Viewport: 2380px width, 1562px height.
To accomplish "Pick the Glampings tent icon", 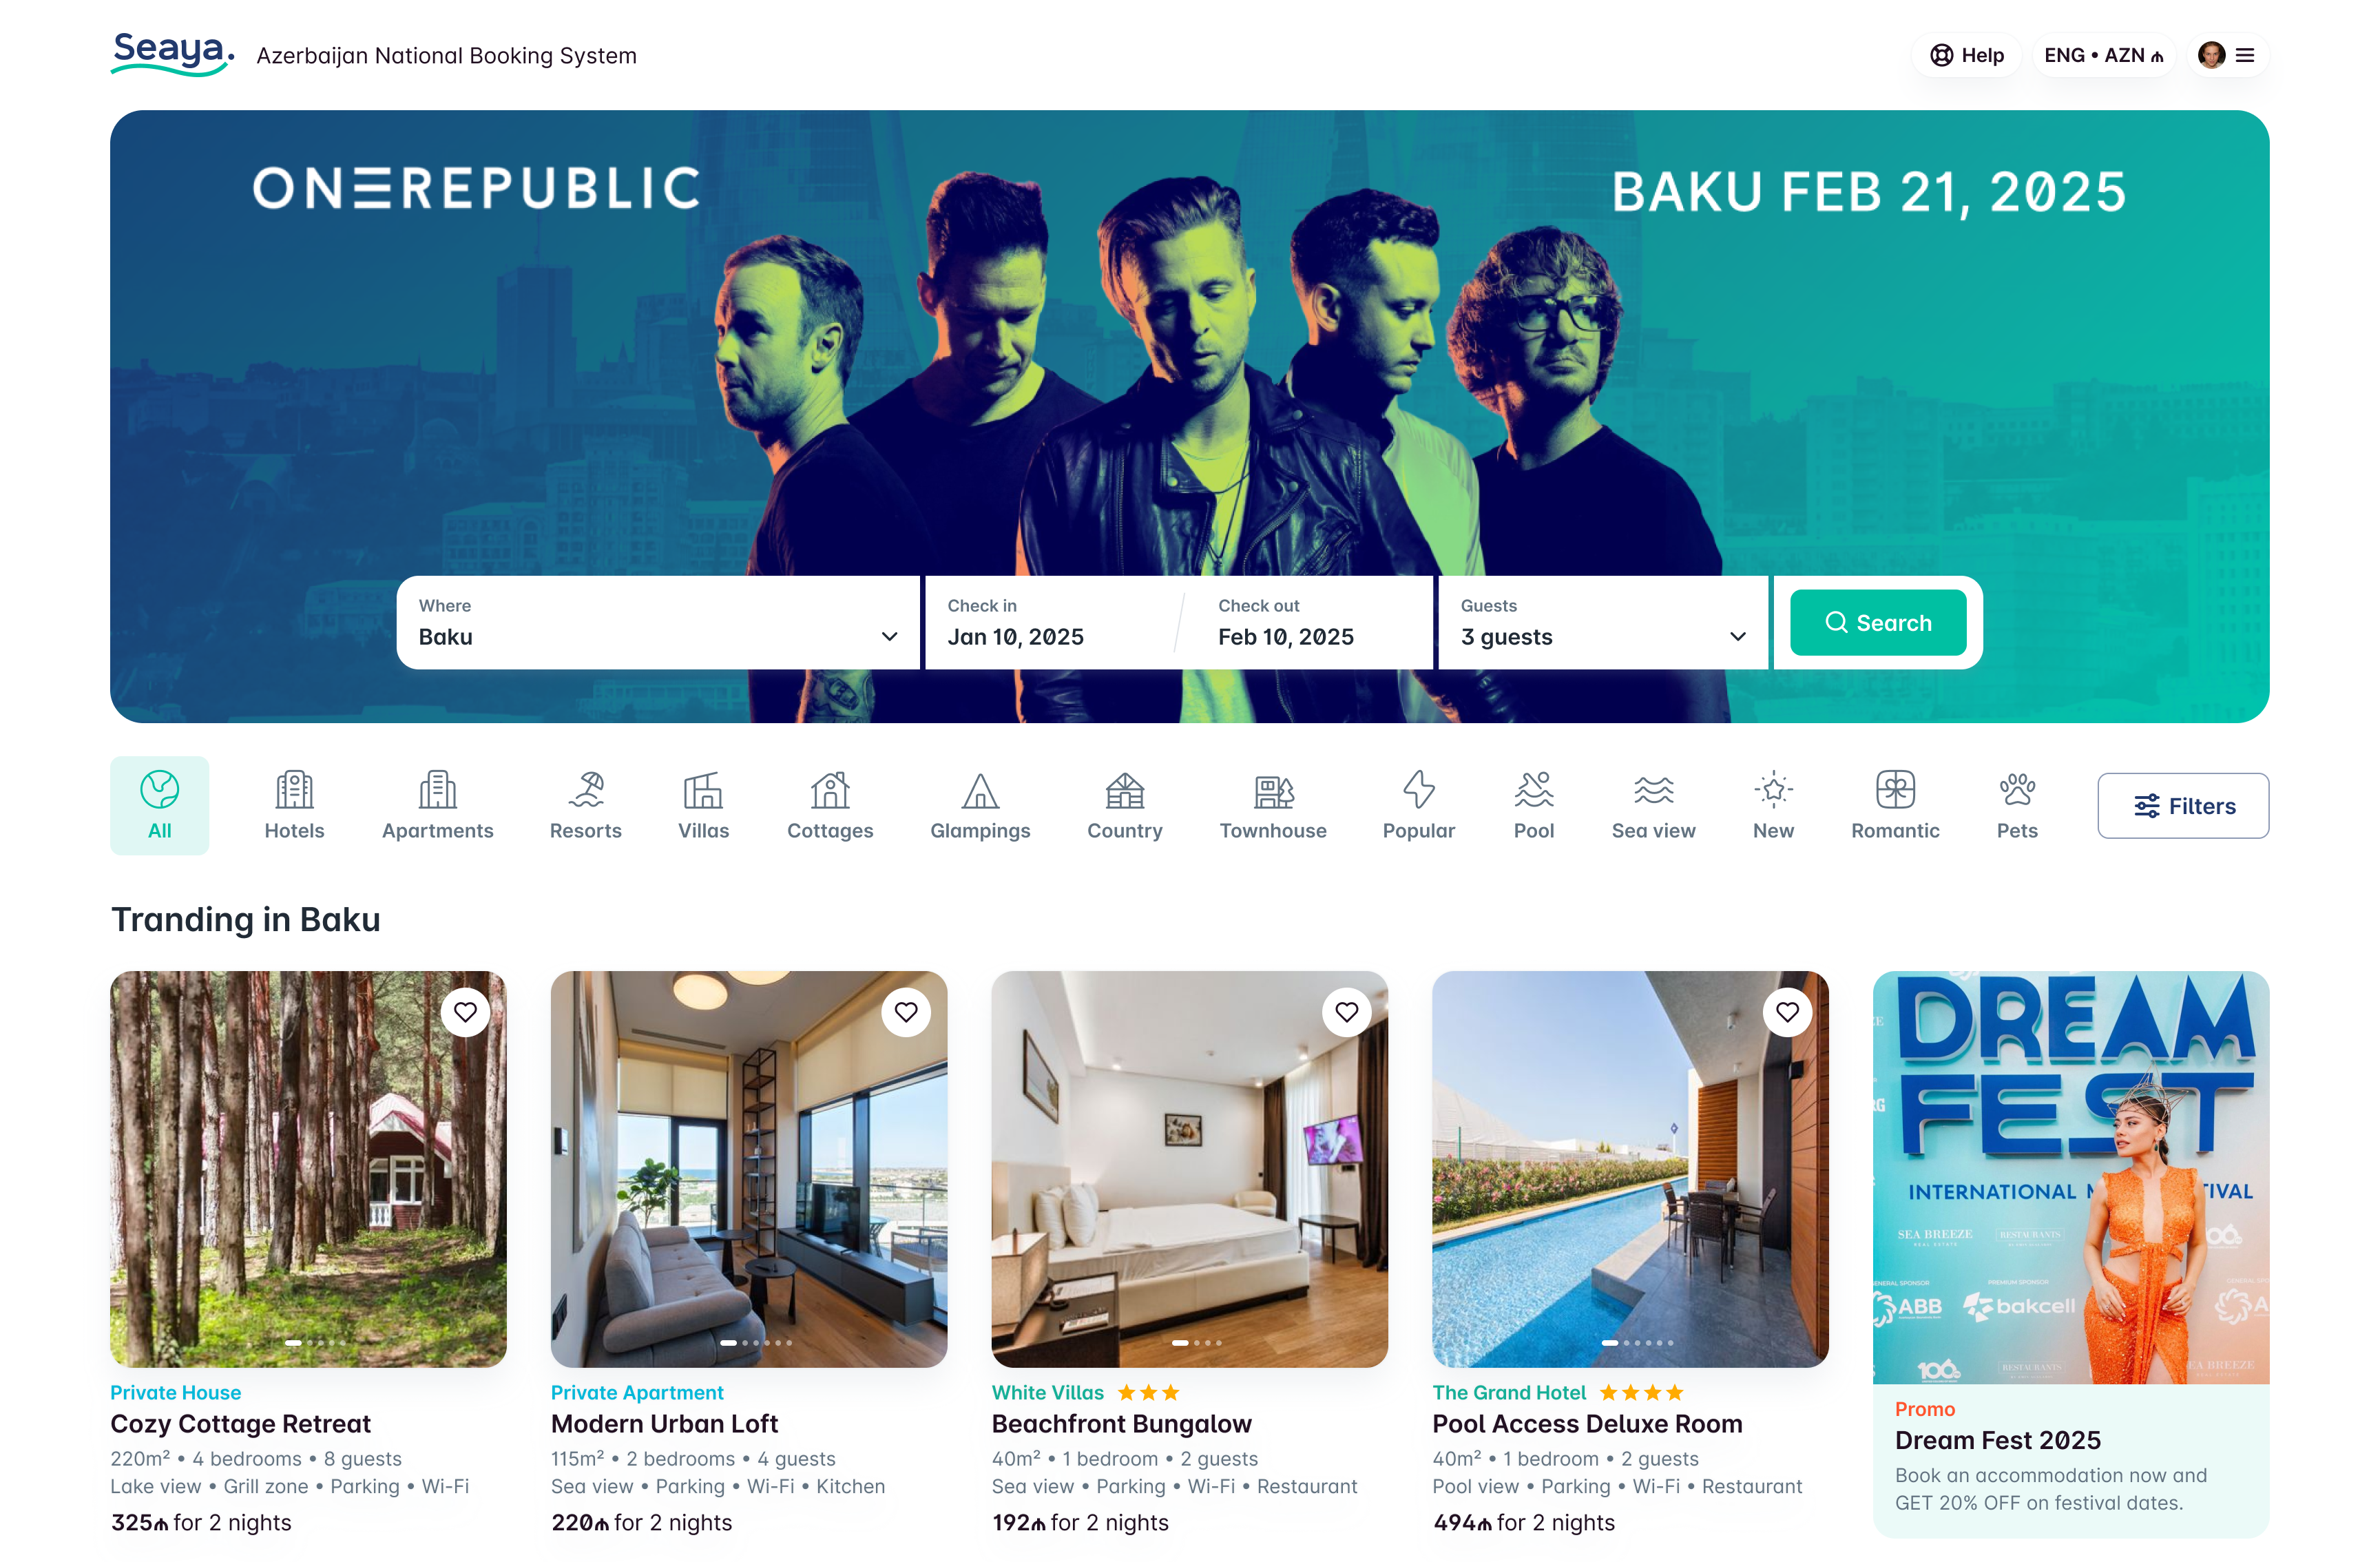I will click(980, 790).
